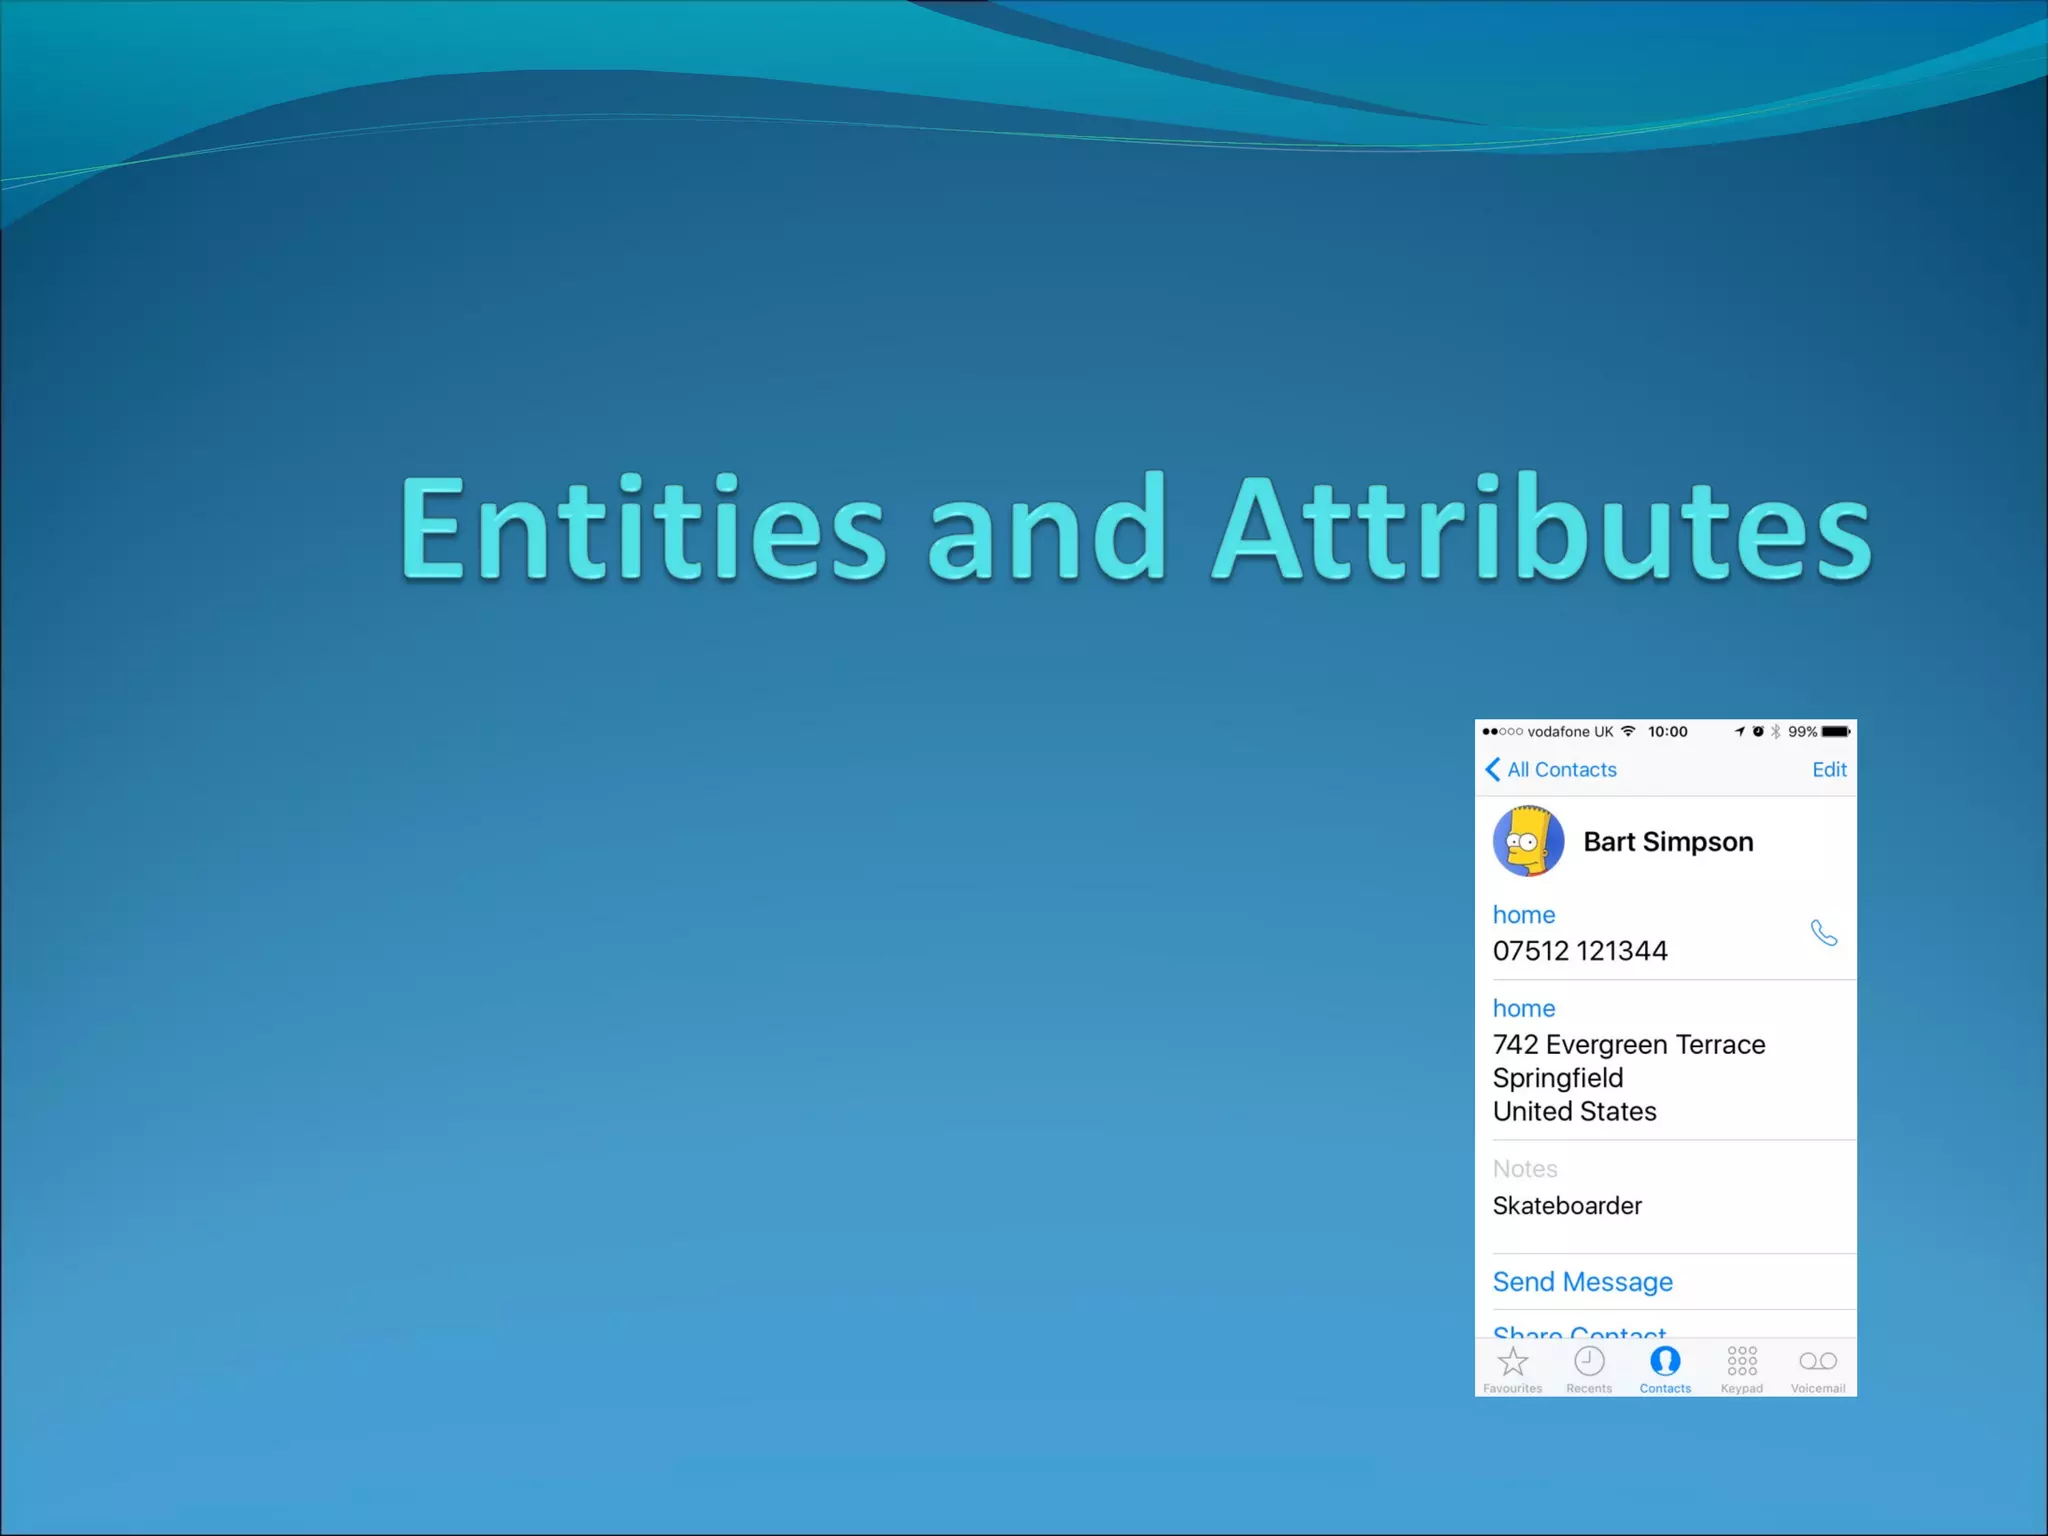This screenshot has height=1536, width=2048.
Task: Tap Bart Simpson's avatar photo
Action: pos(1528,841)
